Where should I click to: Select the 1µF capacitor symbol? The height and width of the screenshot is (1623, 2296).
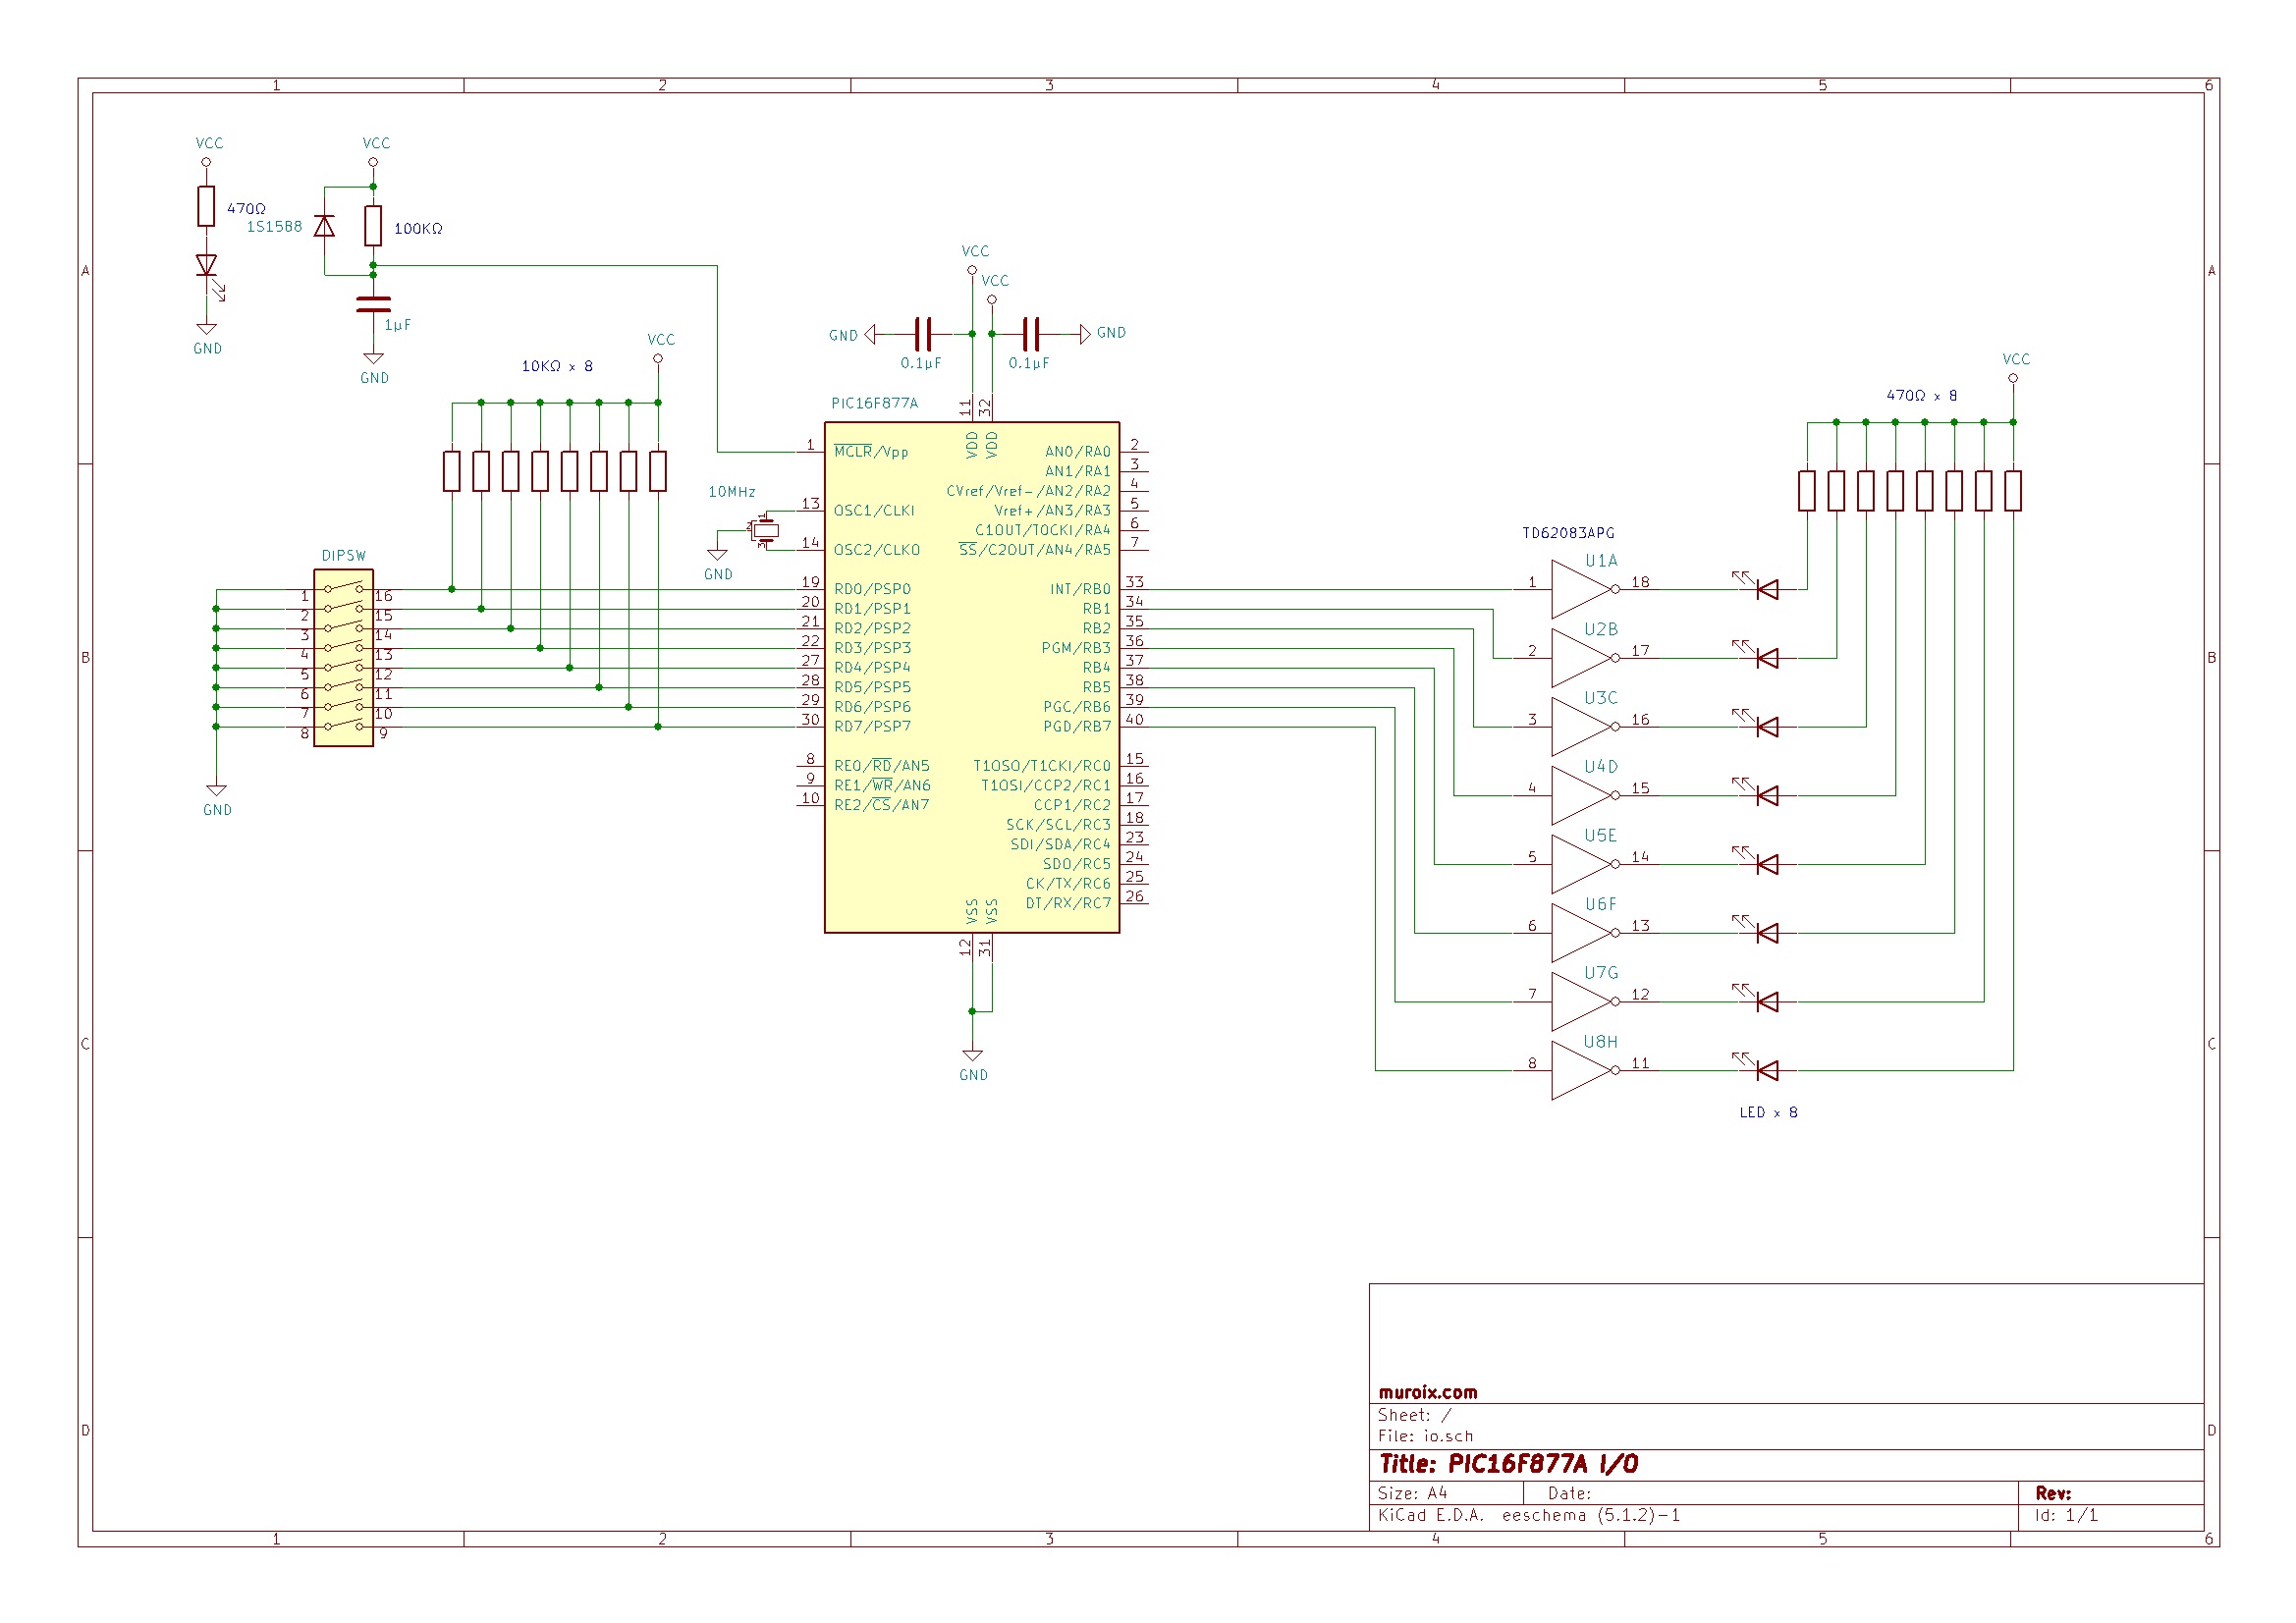click(373, 304)
